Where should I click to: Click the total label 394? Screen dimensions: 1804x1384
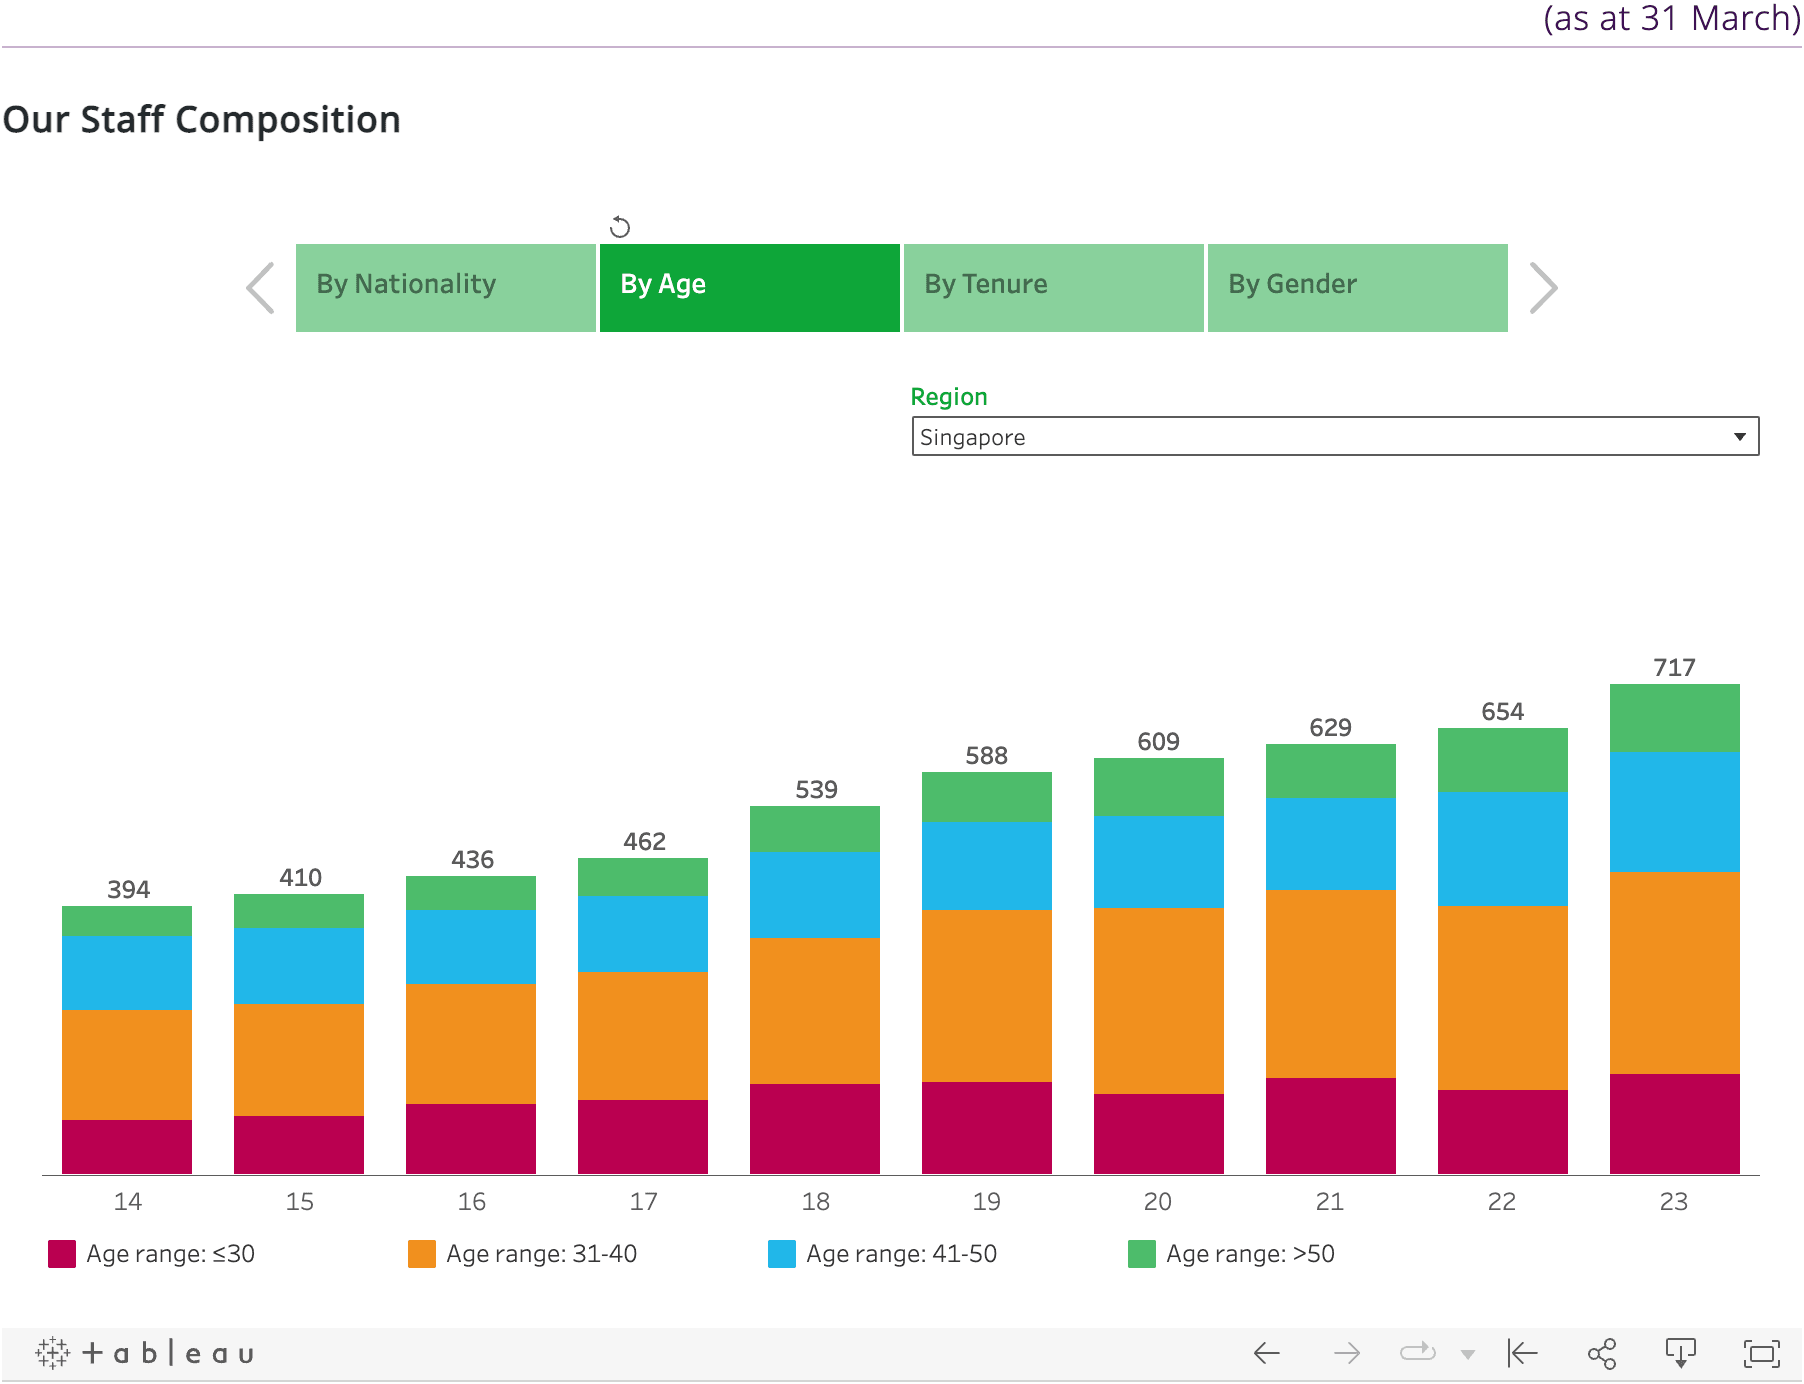tap(129, 890)
